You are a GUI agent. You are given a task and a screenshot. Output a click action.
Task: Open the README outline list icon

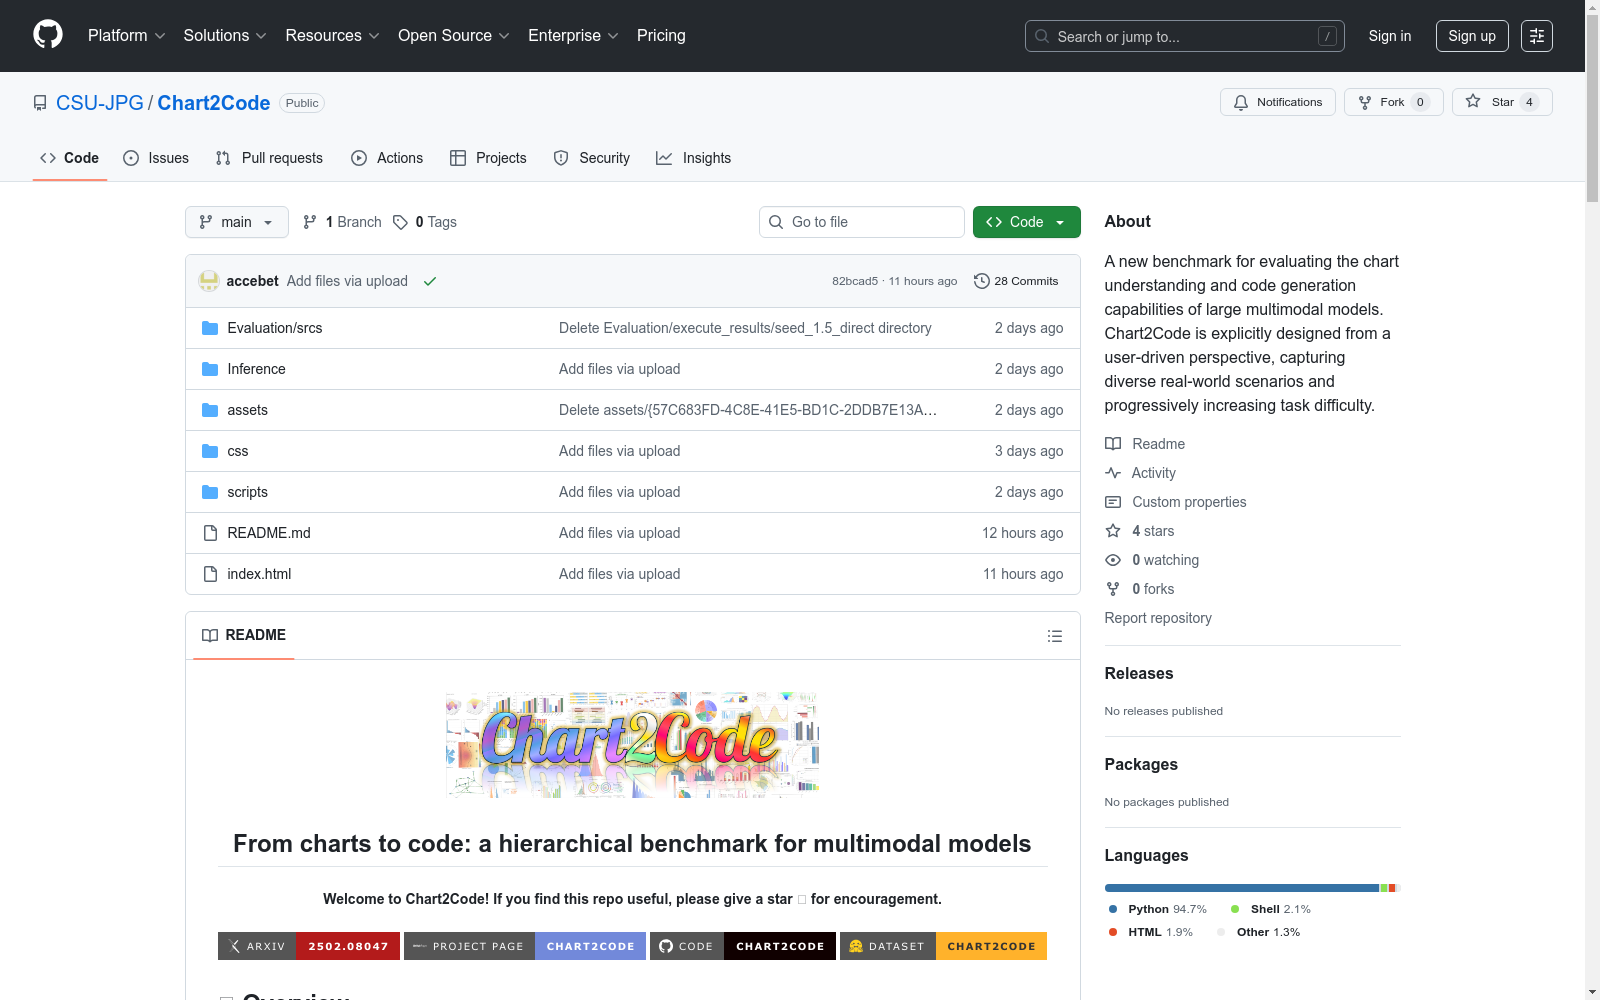tap(1054, 636)
